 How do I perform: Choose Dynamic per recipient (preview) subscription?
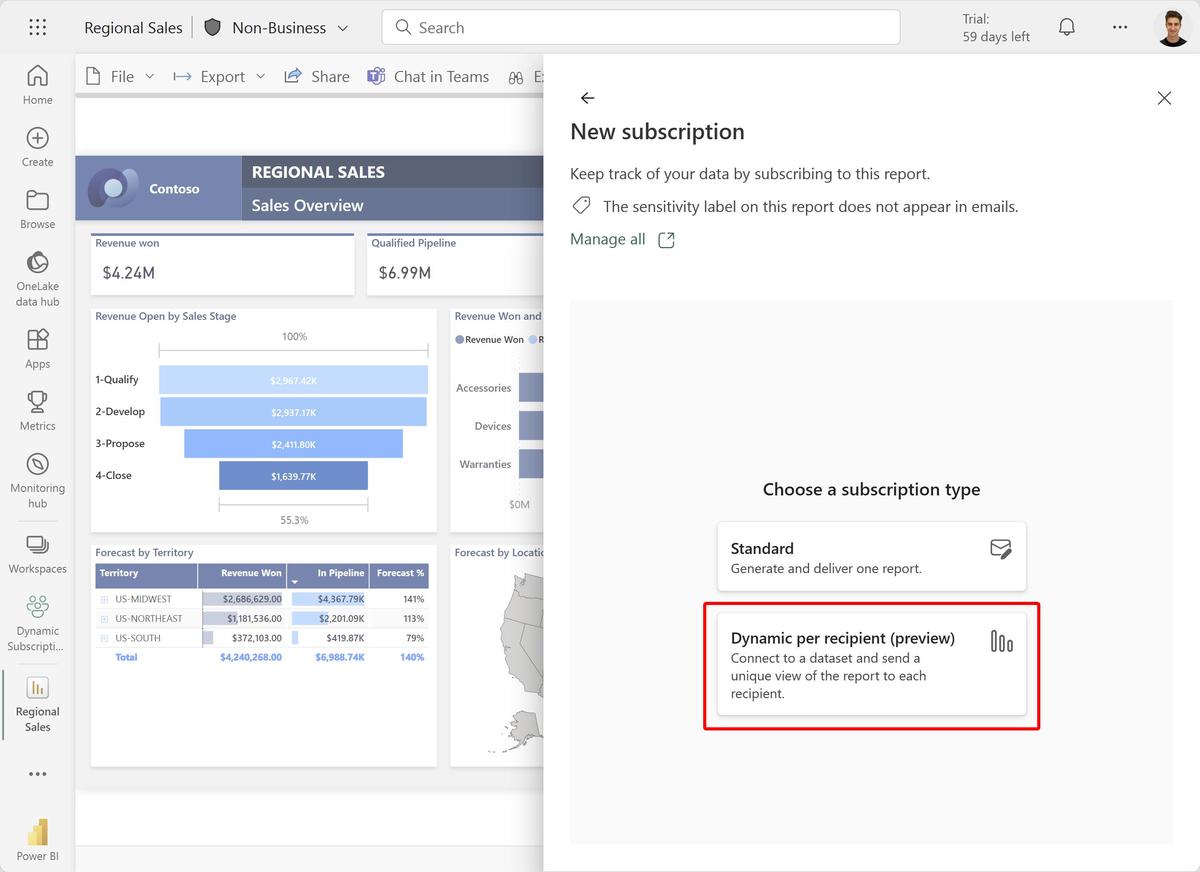tap(871, 664)
